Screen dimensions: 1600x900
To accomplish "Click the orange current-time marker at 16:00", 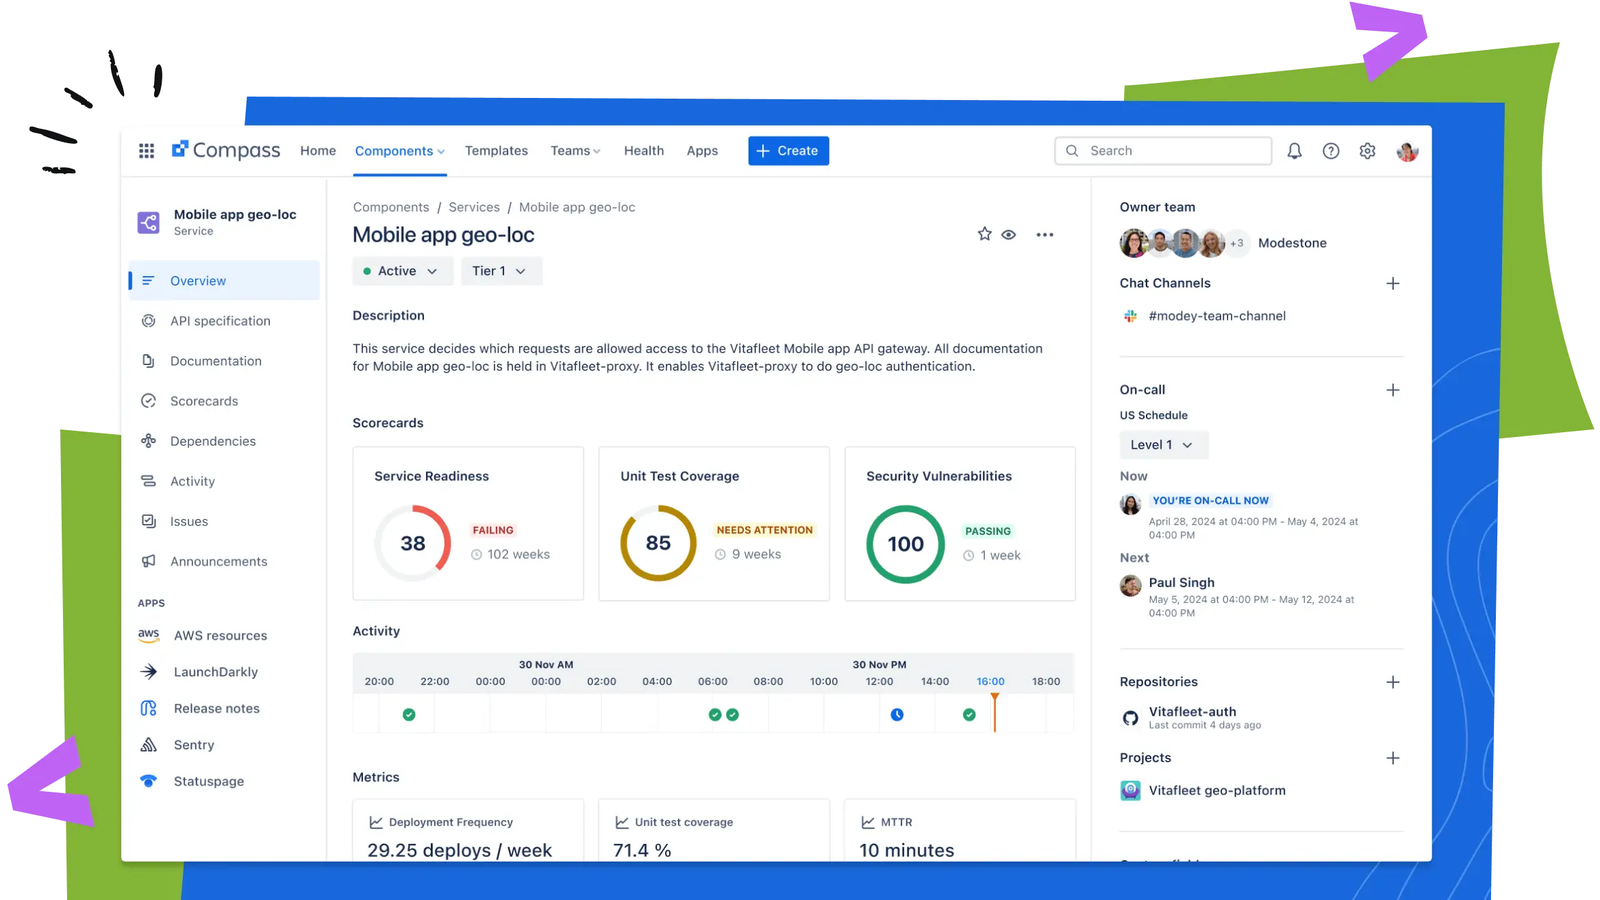I will point(994,712).
